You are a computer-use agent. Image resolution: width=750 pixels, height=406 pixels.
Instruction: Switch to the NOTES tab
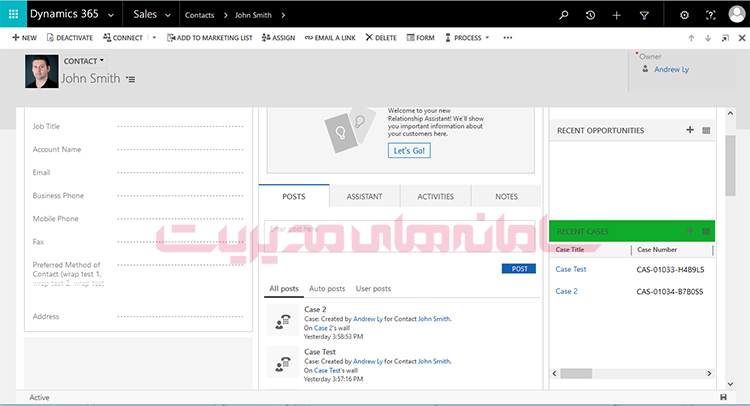click(506, 197)
